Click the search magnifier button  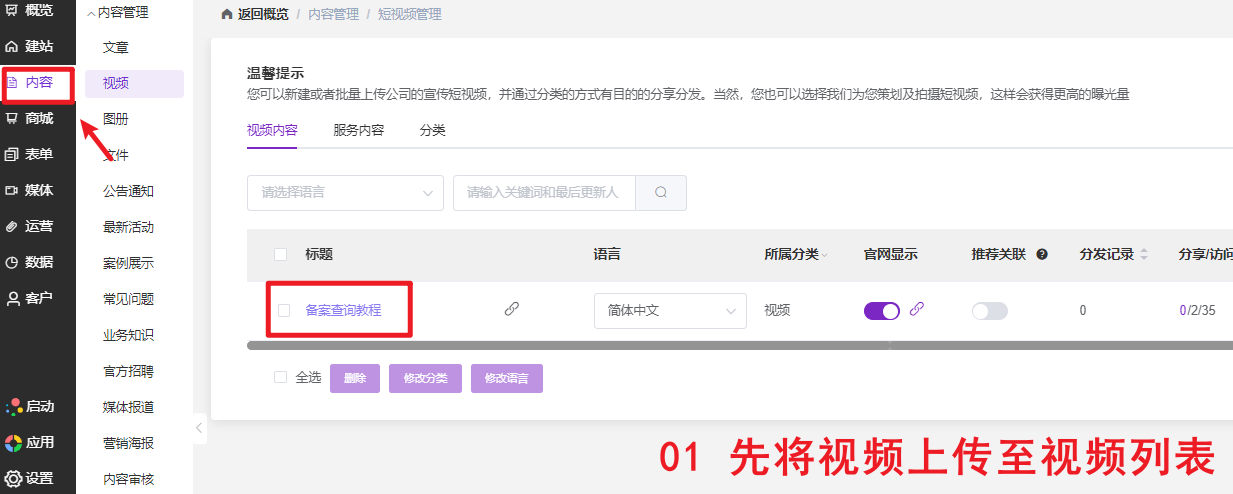[661, 192]
